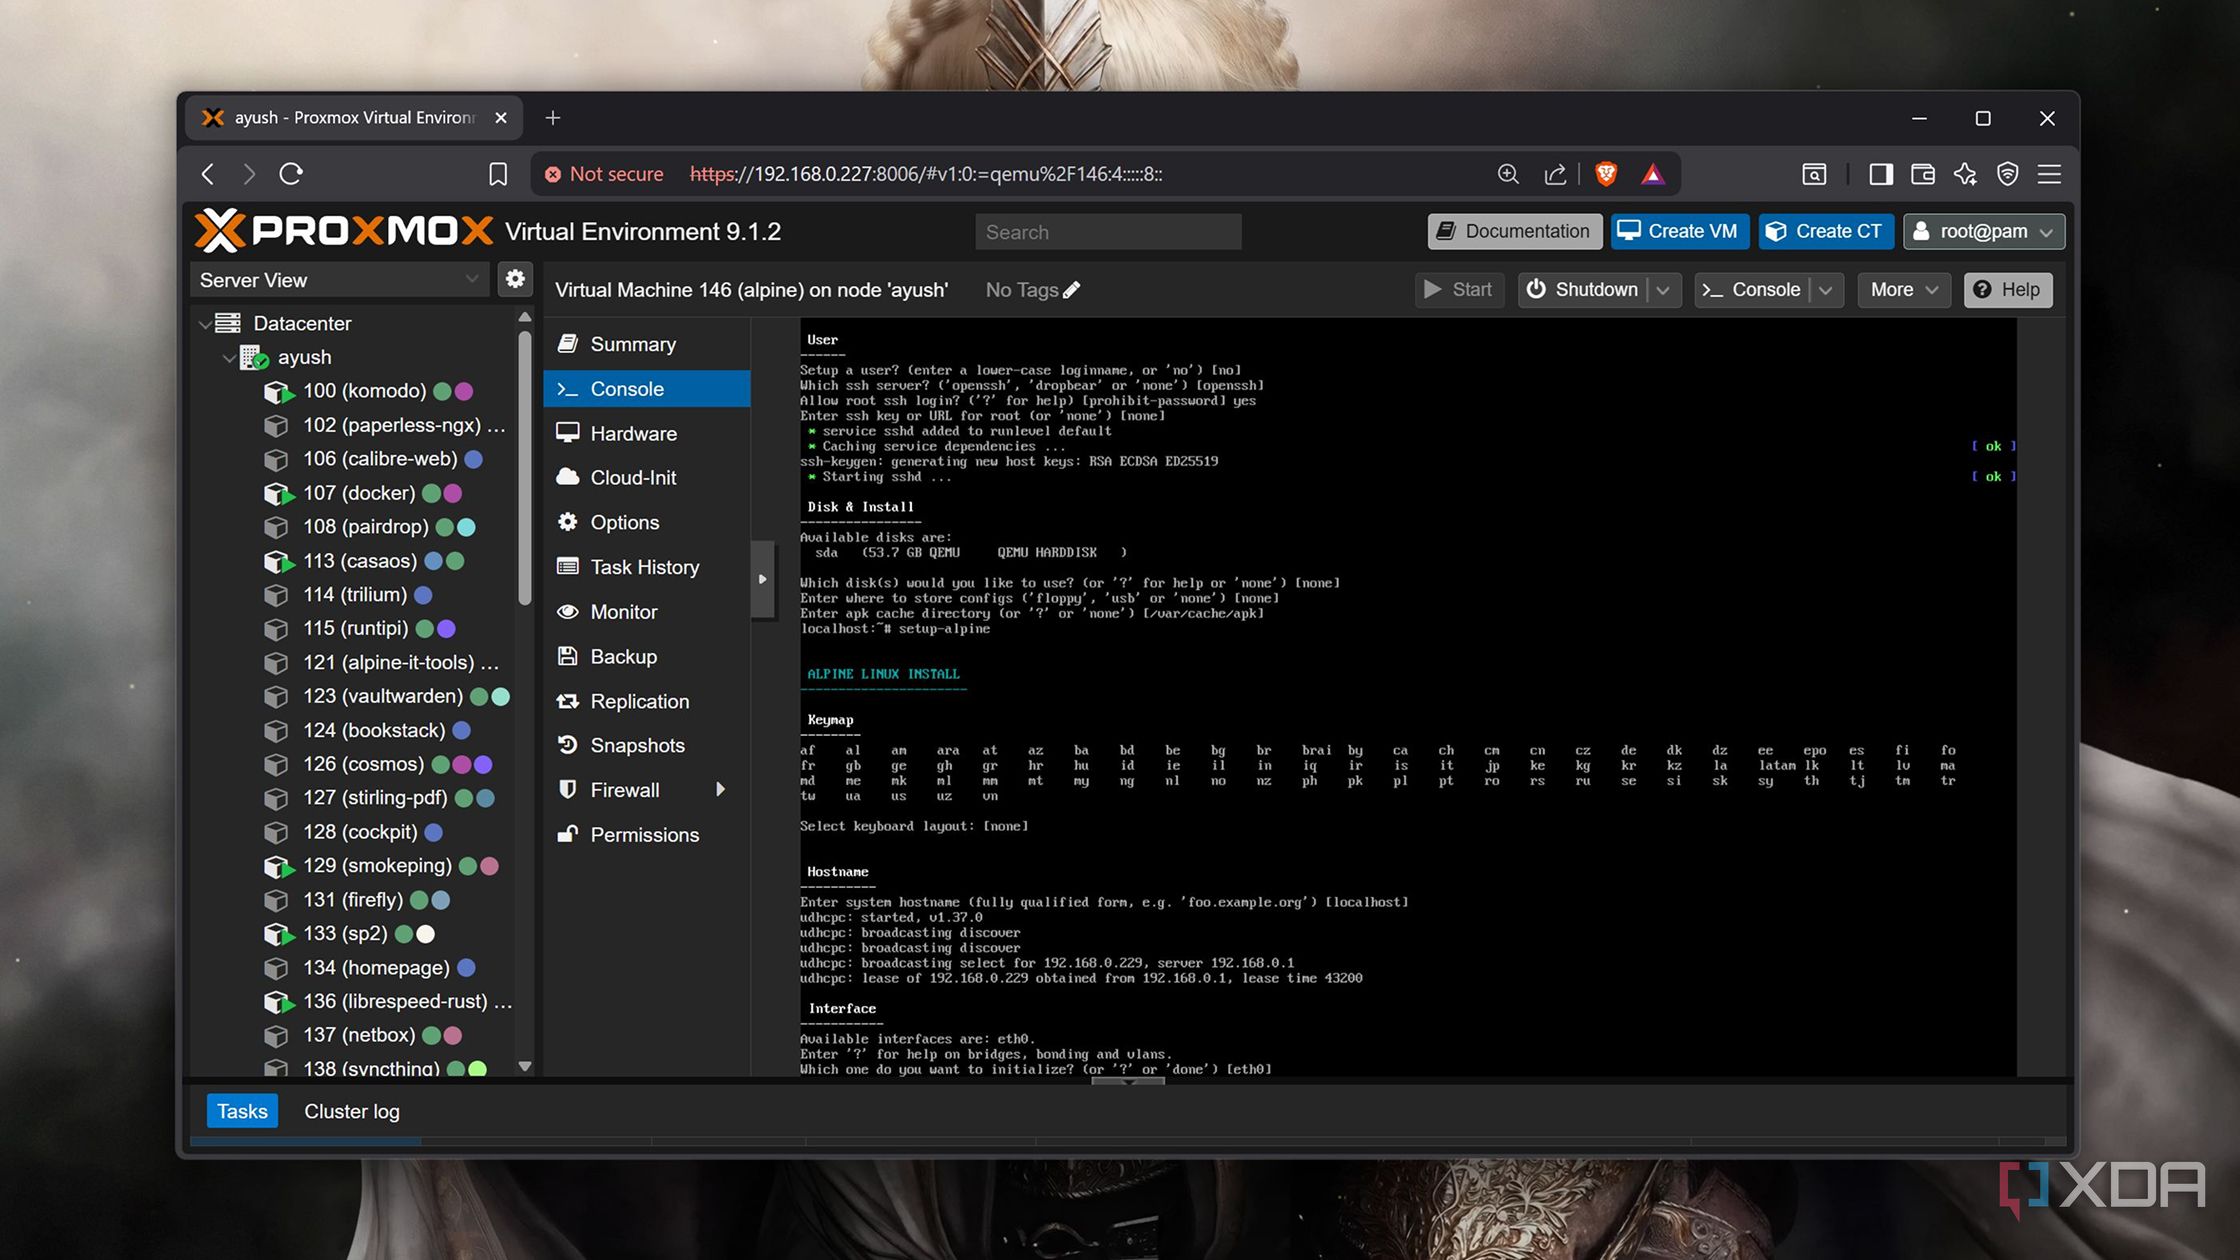Open the Documentation button
The image size is (2240, 1260).
click(x=1514, y=231)
